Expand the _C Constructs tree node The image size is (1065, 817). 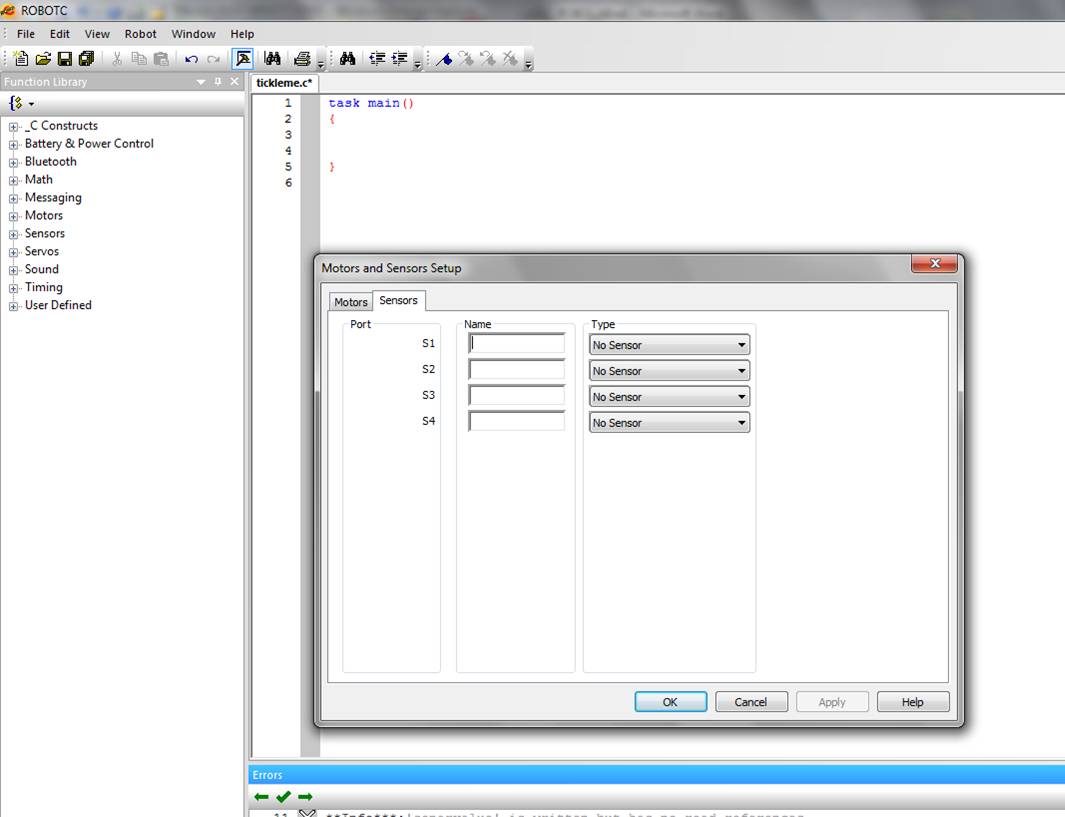coord(13,126)
